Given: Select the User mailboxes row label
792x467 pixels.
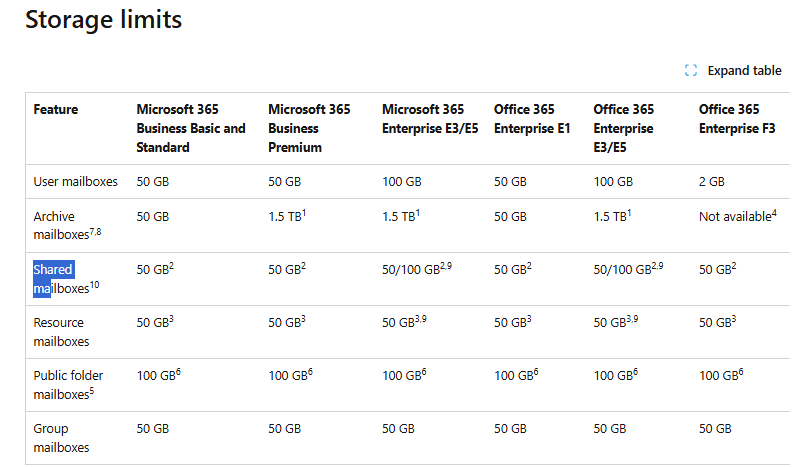Looking at the screenshot, I should 75,182.
